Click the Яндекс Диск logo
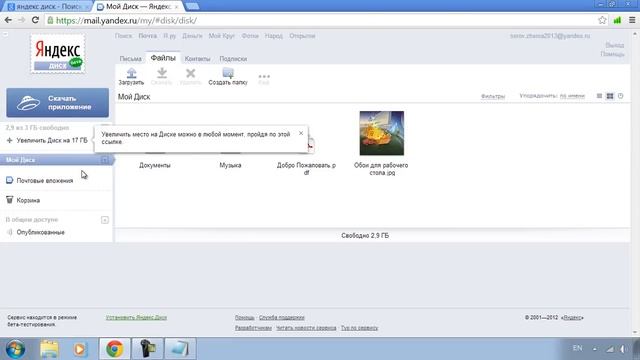640x360 pixels. [58, 53]
